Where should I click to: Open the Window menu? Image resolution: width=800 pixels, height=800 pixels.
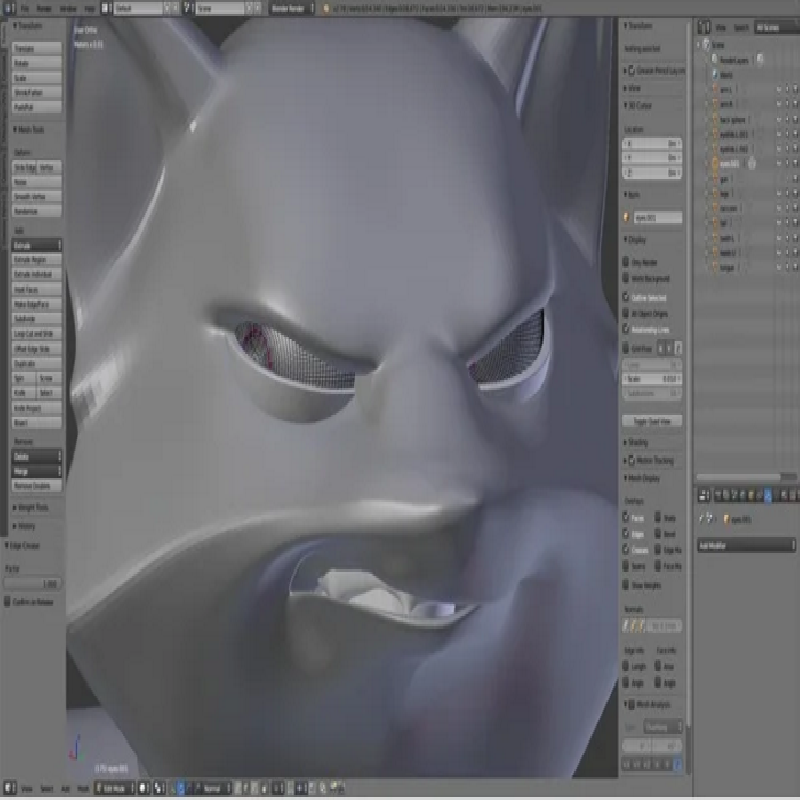pos(68,8)
